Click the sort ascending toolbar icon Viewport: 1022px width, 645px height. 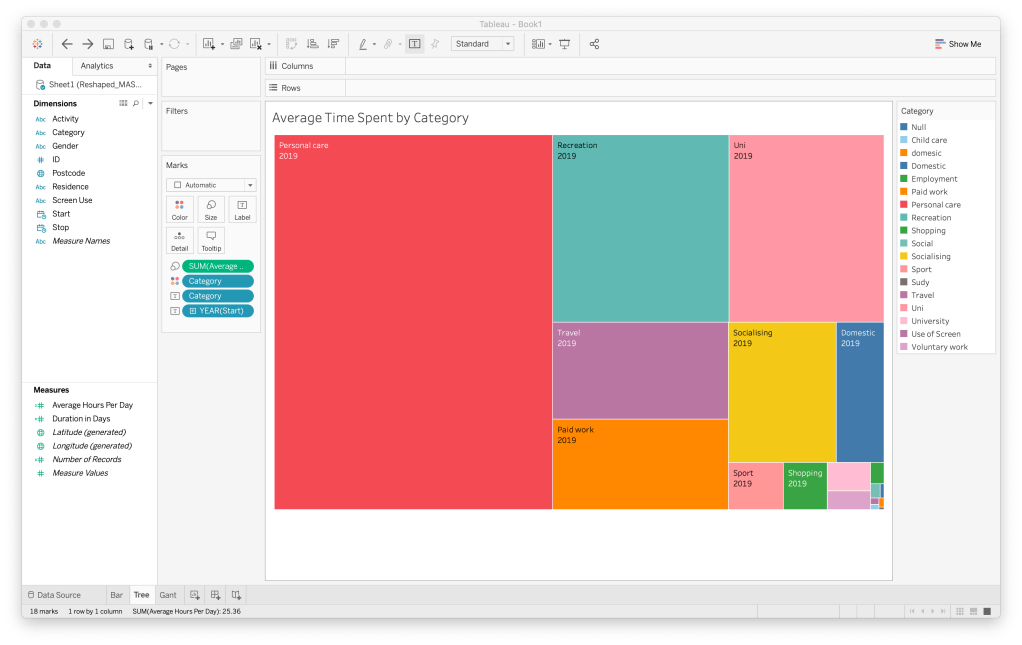pyautogui.click(x=313, y=44)
